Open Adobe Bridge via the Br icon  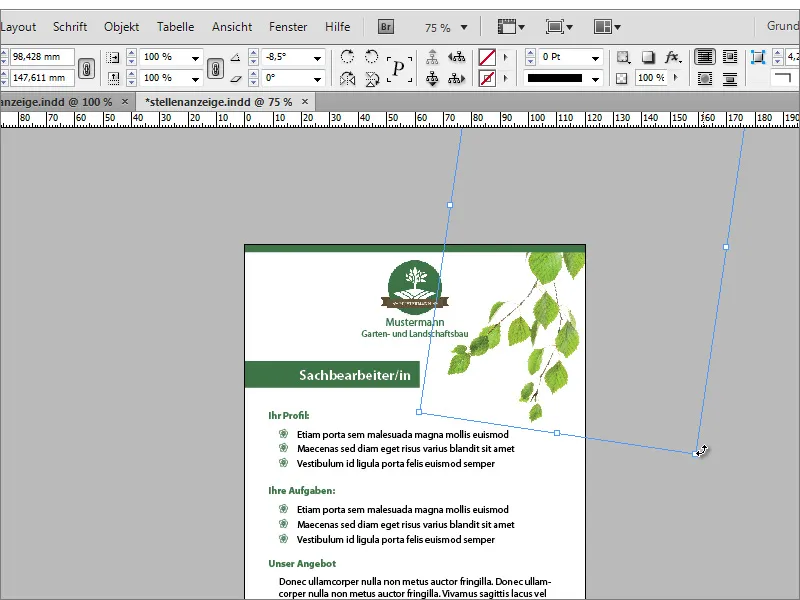386,27
